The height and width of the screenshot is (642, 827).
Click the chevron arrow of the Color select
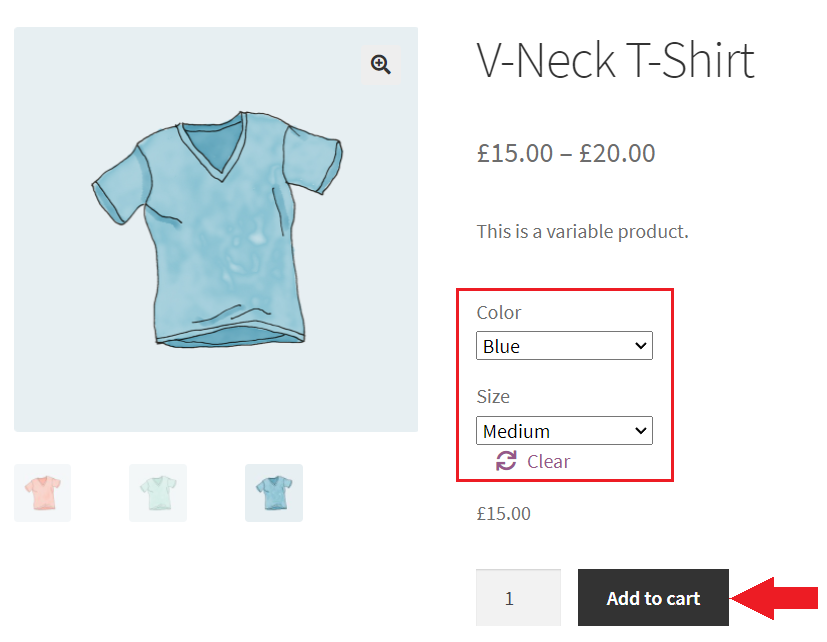pyautogui.click(x=641, y=347)
